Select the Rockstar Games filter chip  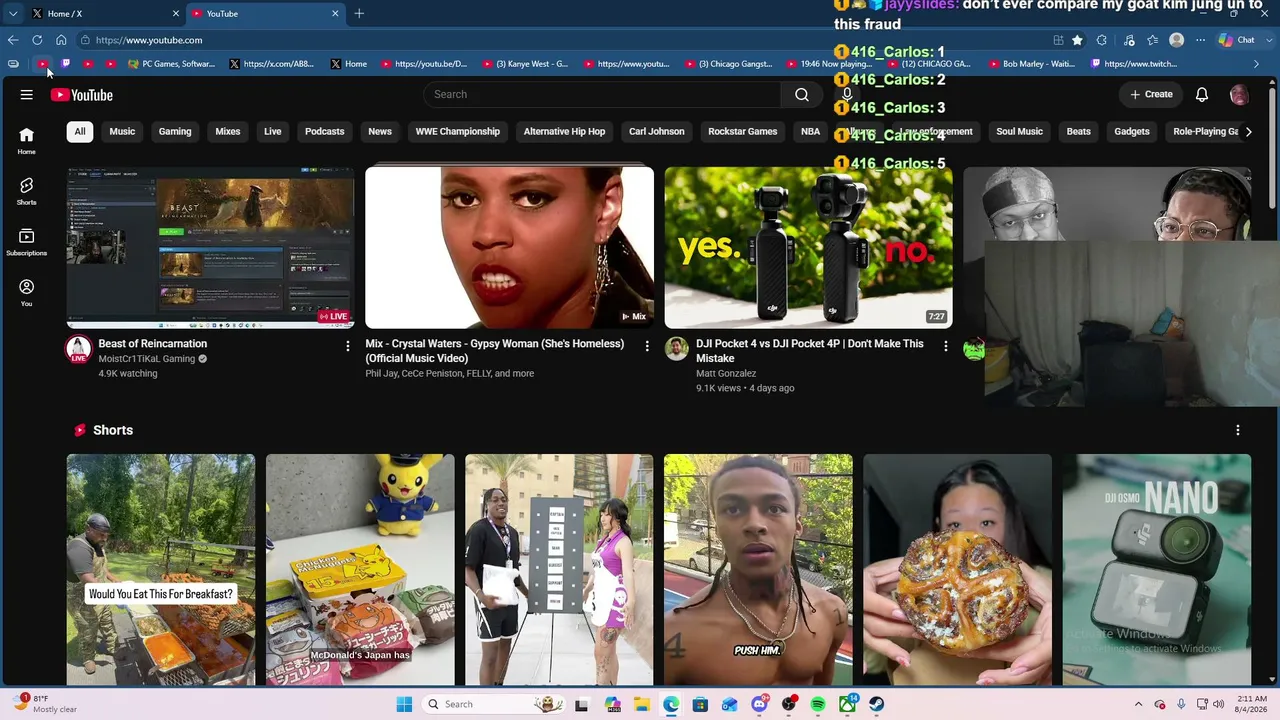743,131
